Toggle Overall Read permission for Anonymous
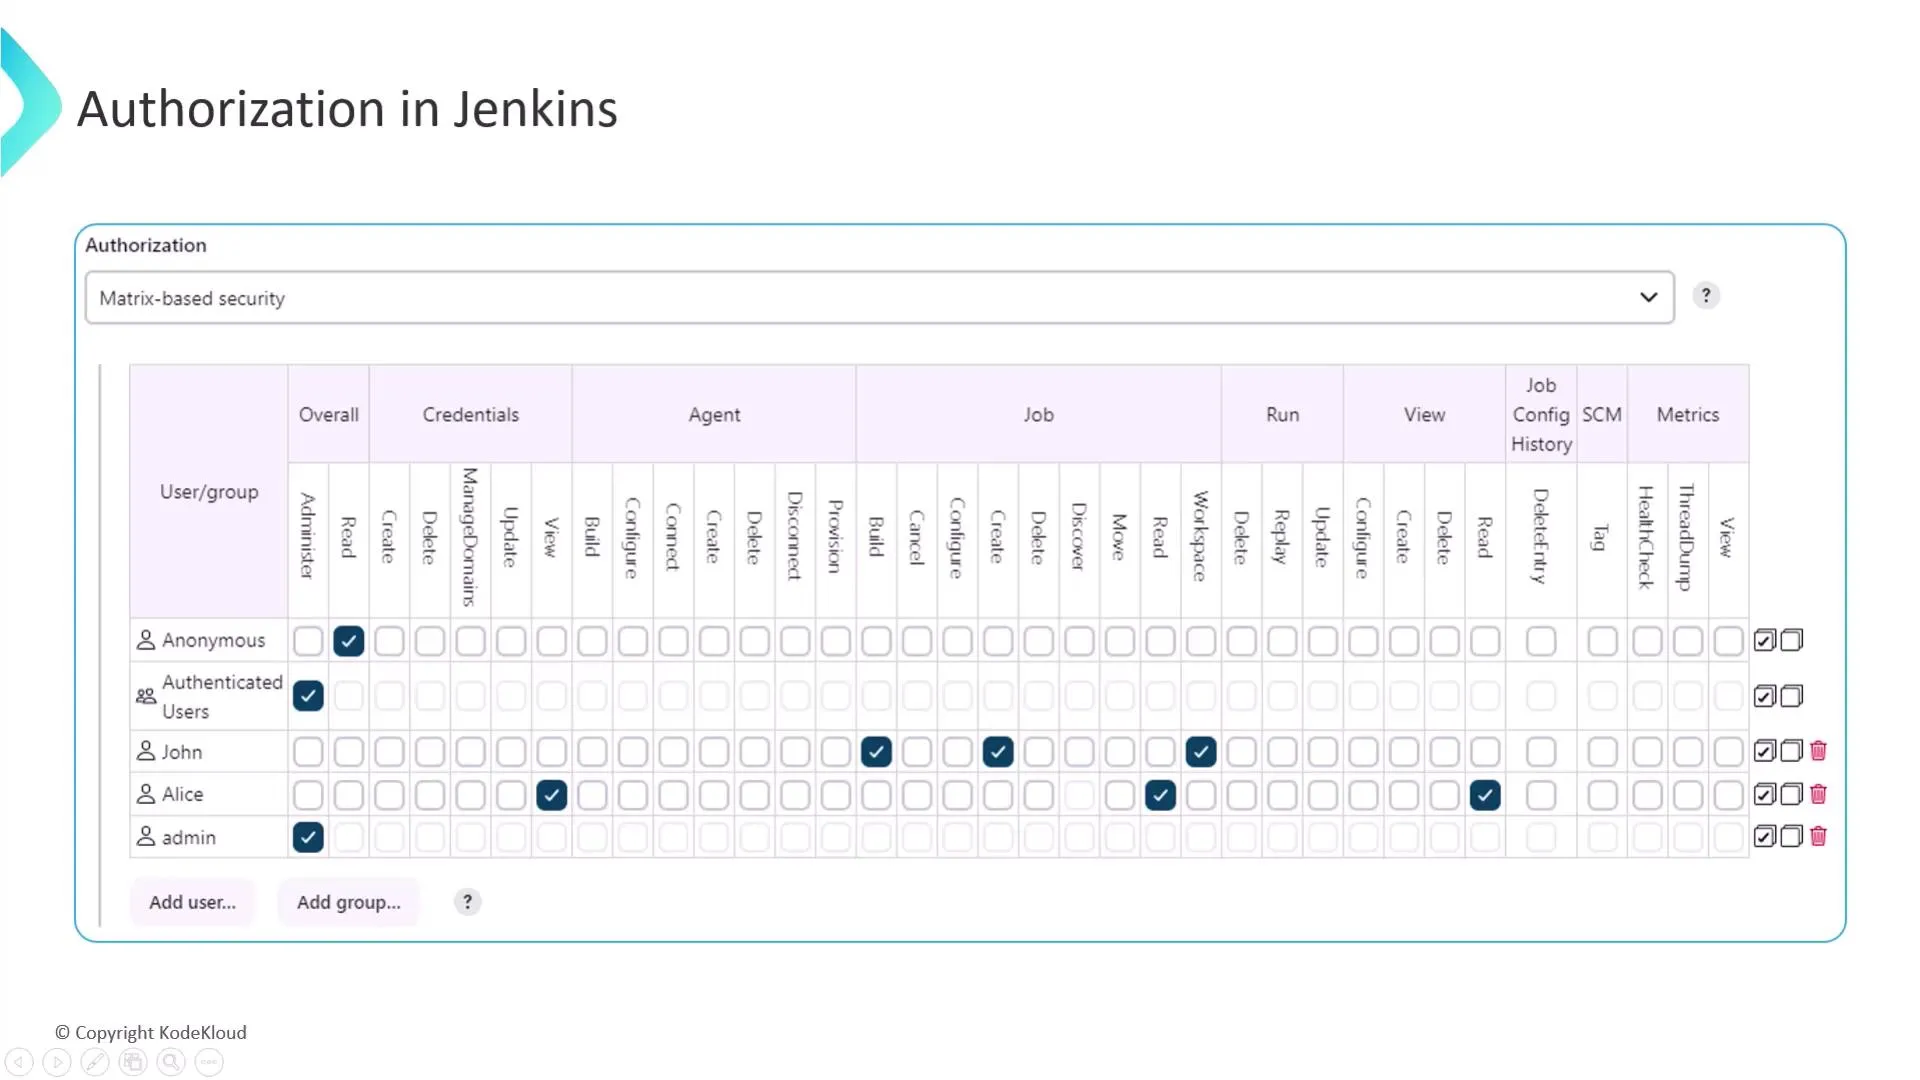The height and width of the screenshot is (1080, 1920). [348, 640]
